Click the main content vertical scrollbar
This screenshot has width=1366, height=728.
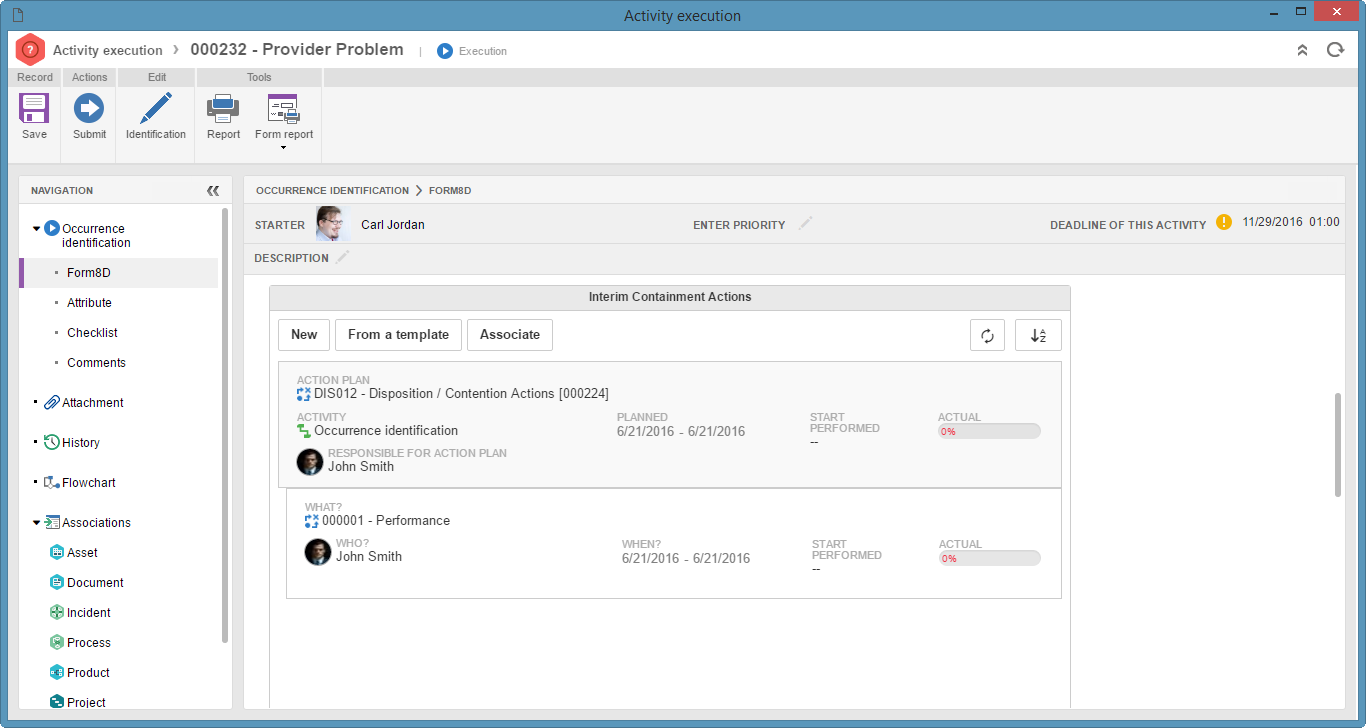click(1338, 445)
